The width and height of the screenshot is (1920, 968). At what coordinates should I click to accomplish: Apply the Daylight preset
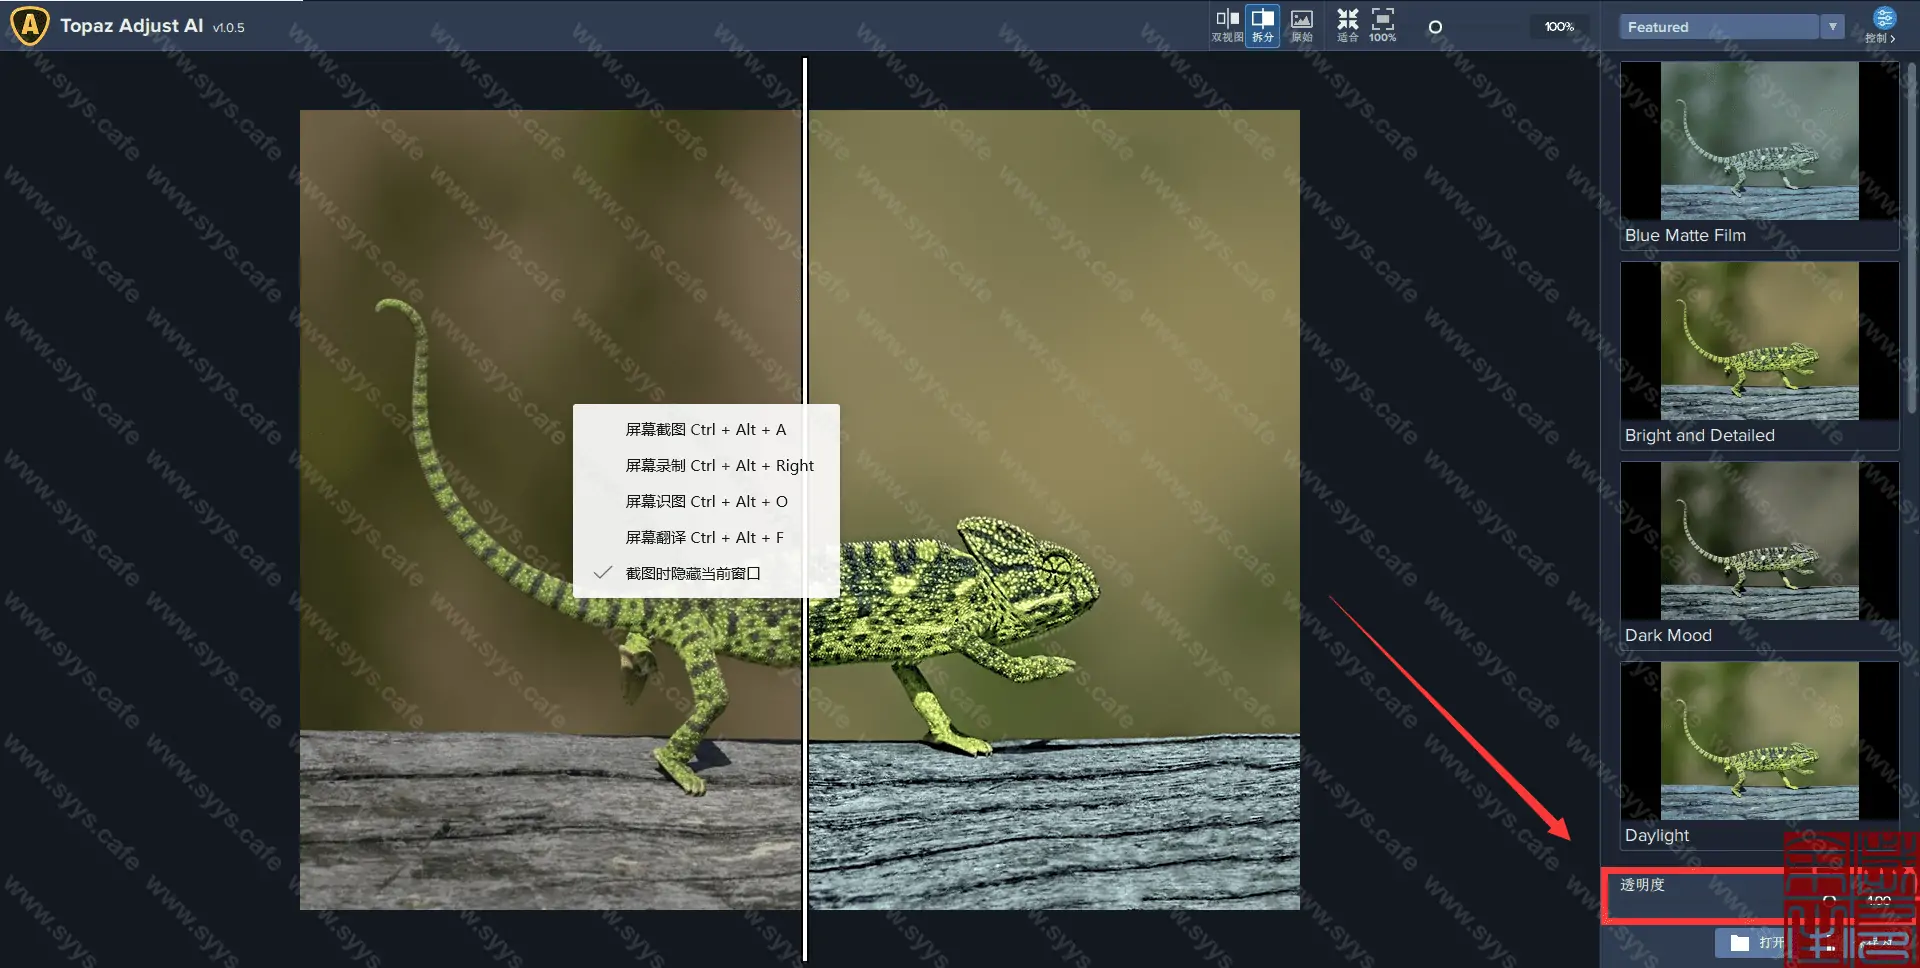[x=1759, y=755]
